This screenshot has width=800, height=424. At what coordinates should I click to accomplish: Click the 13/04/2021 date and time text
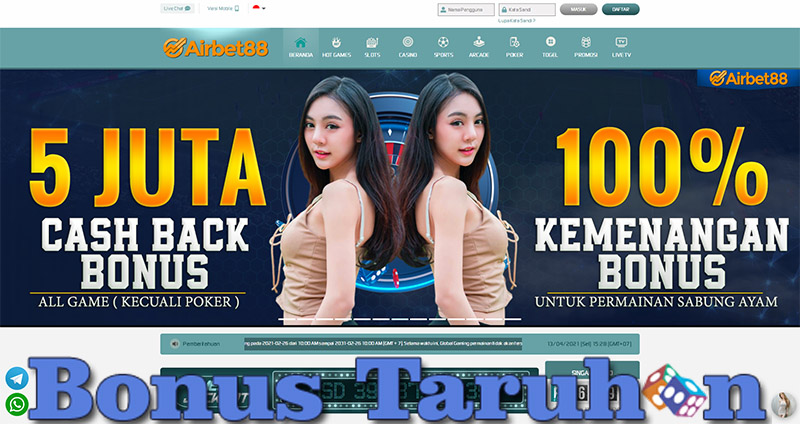point(589,344)
